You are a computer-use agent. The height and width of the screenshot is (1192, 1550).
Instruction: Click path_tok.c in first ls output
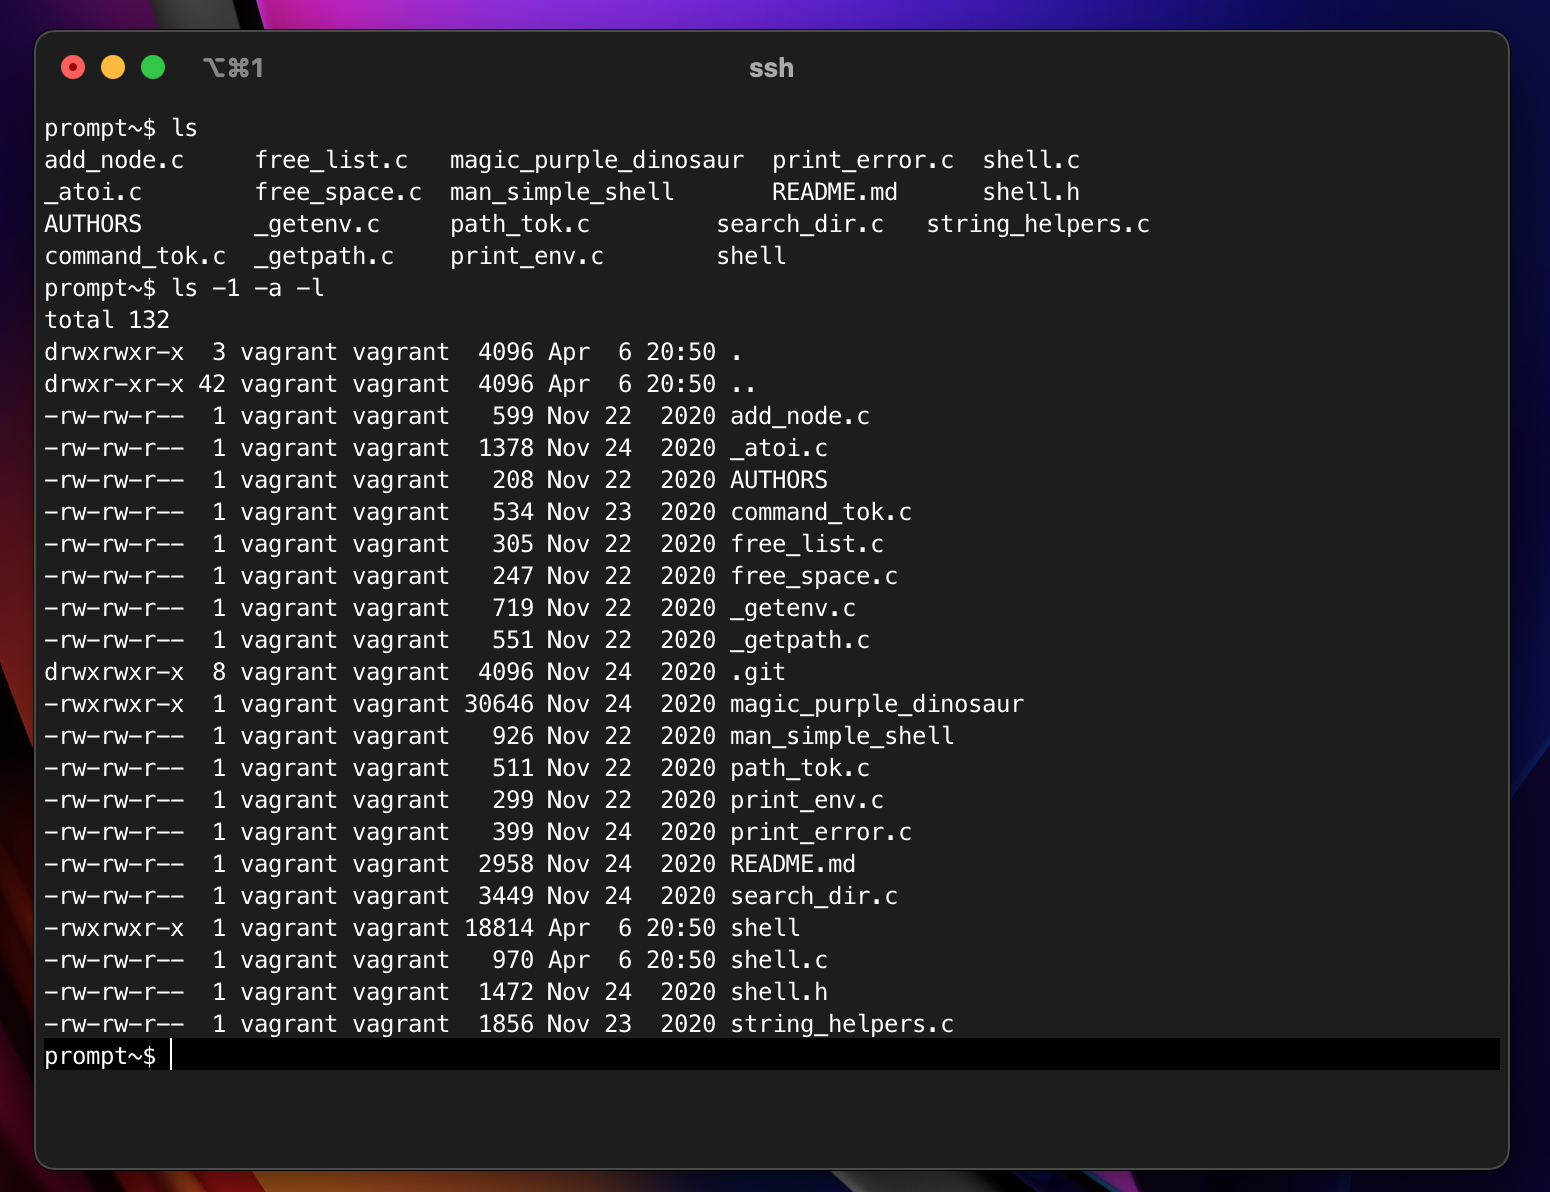(x=520, y=224)
